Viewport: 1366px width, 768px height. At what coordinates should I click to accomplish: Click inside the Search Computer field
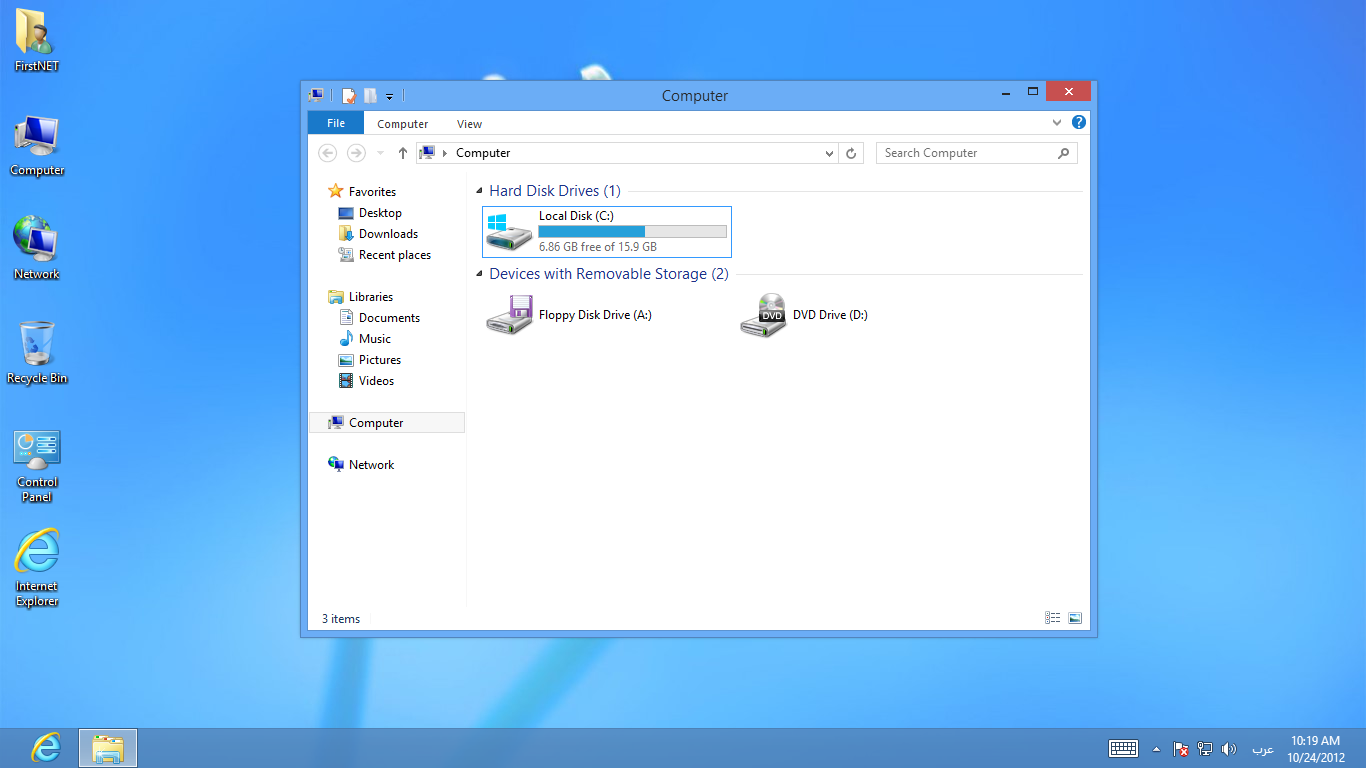pyautogui.click(x=960, y=152)
